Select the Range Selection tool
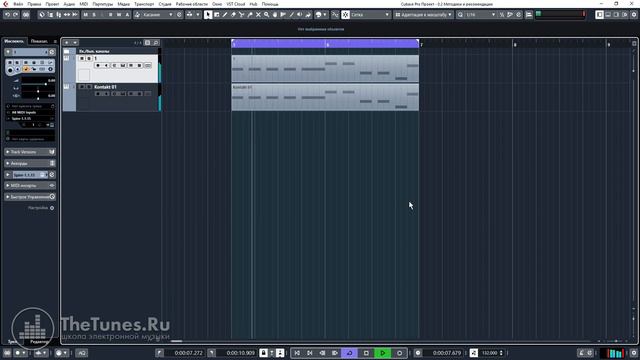Viewport: 640px width, 360px height. pos(217,15)
